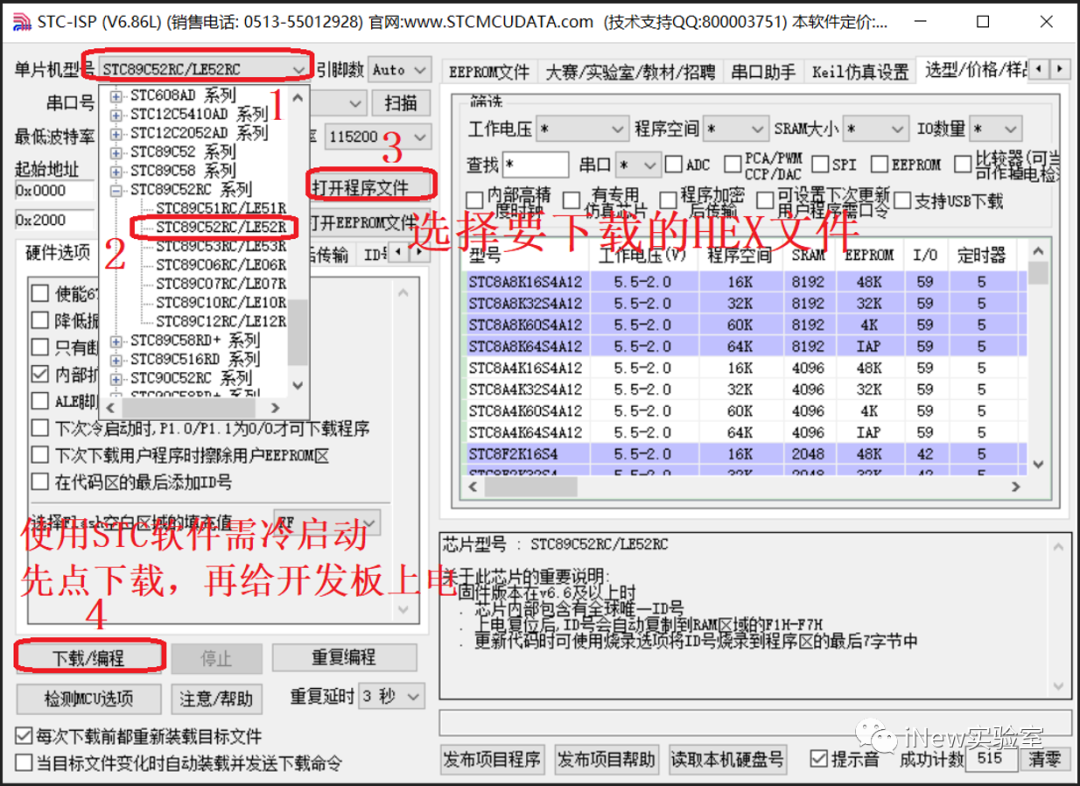Enable 下次冷启动时 P1.0/P1.1 checkbox
This screenshot has height=786, width=1080.
(40, 428)
